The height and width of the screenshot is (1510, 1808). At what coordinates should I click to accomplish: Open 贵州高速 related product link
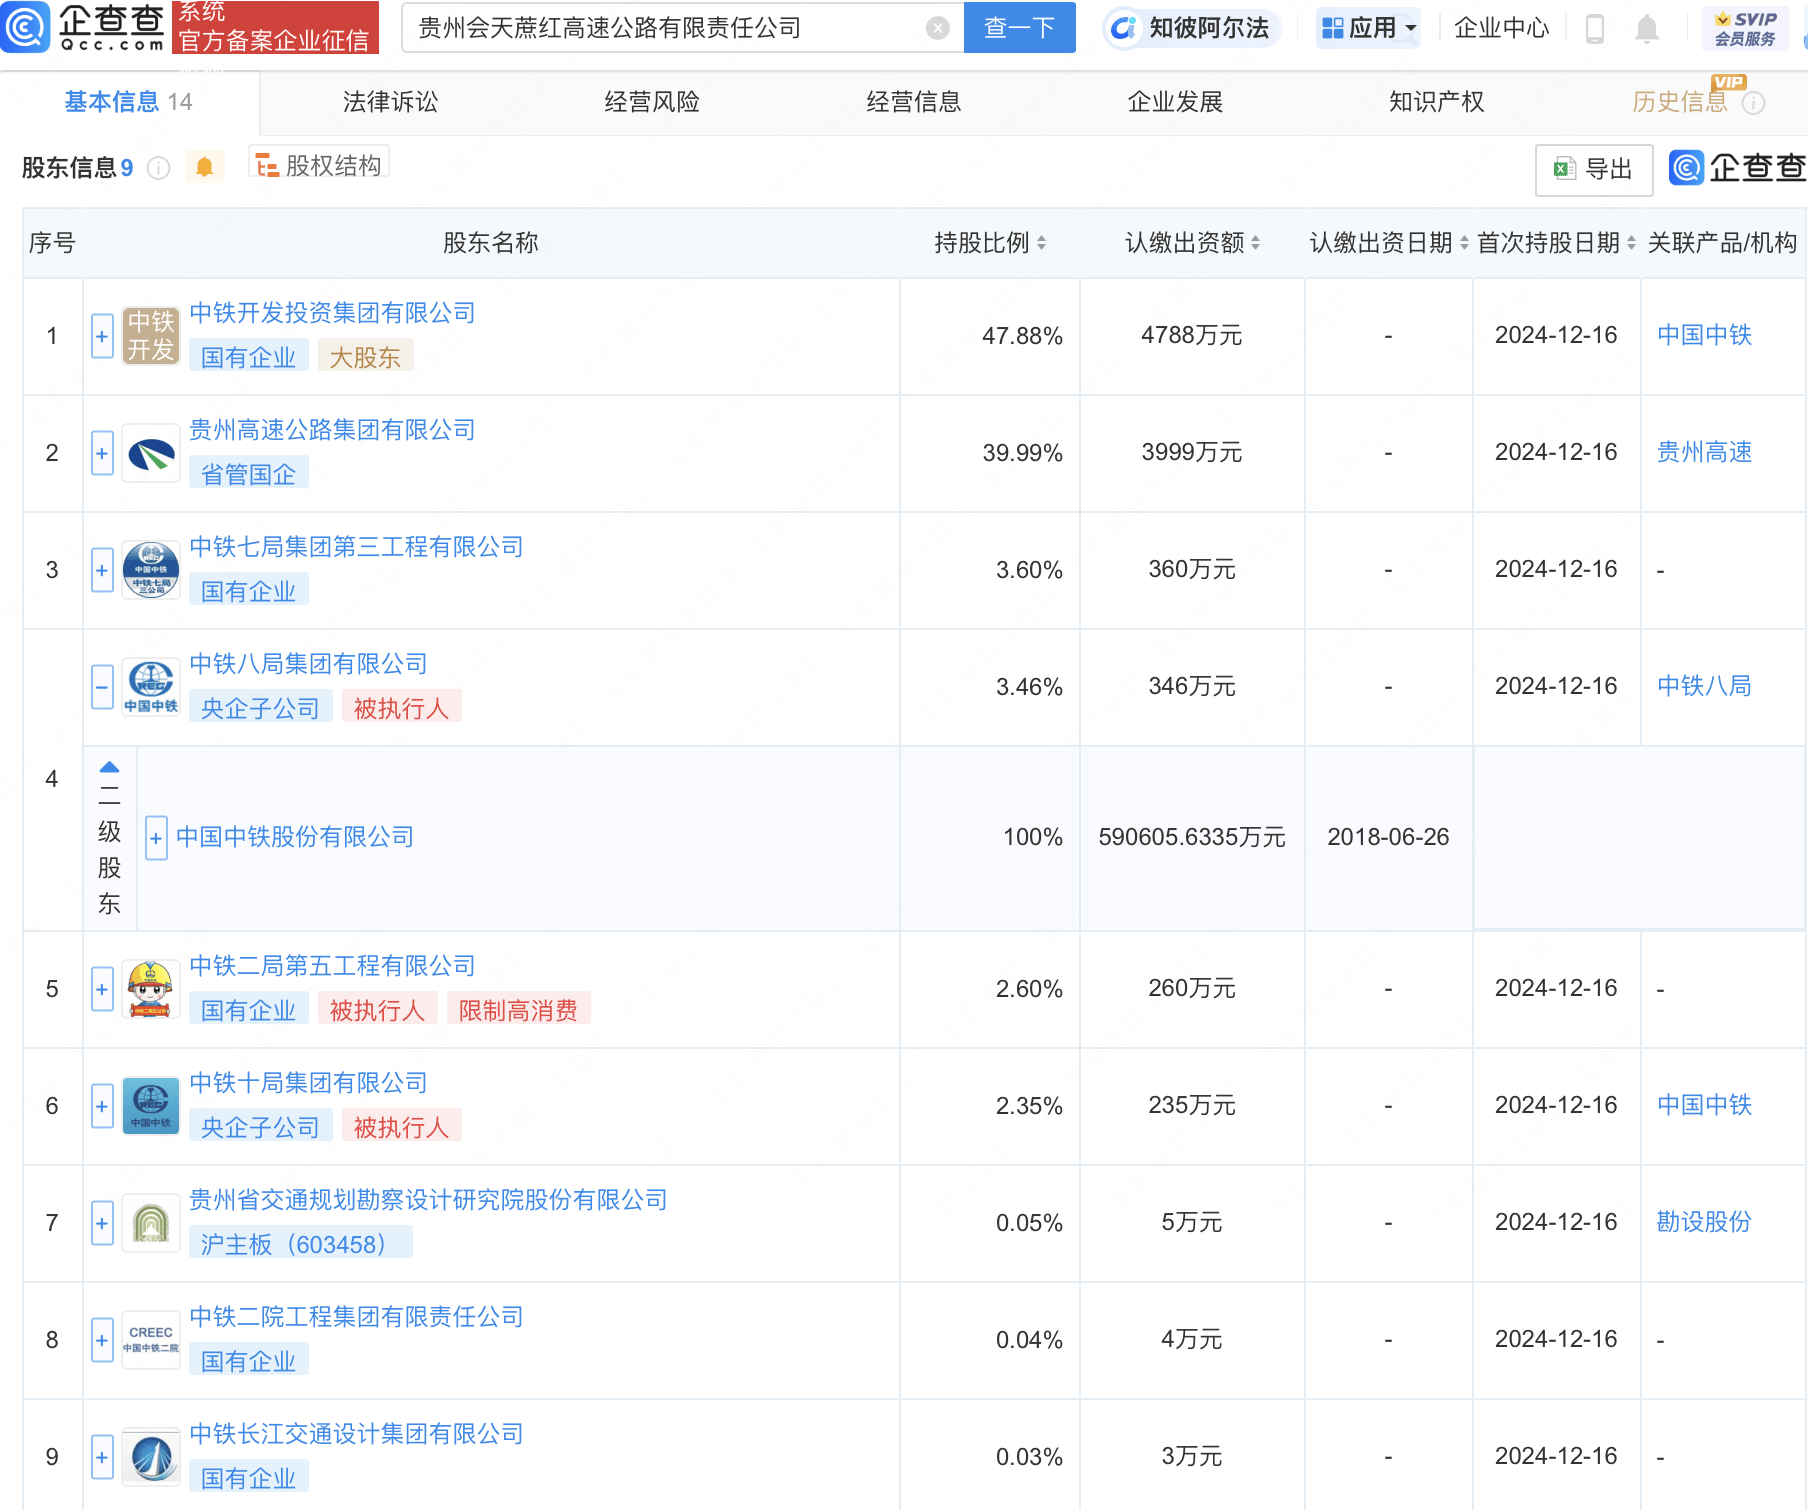click(x=1704, y=452)
